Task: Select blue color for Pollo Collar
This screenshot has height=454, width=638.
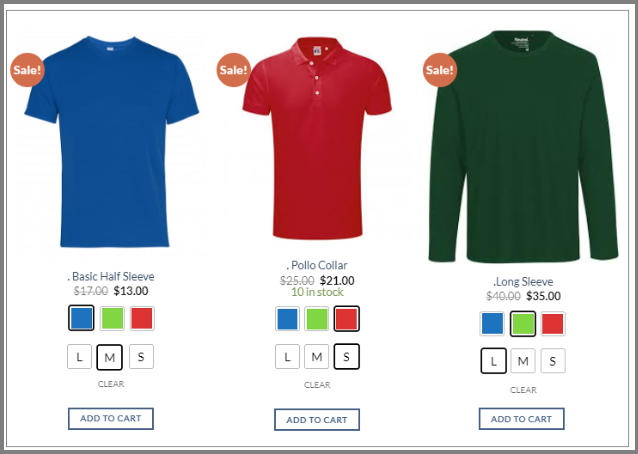Action: [x=287, y=319]
